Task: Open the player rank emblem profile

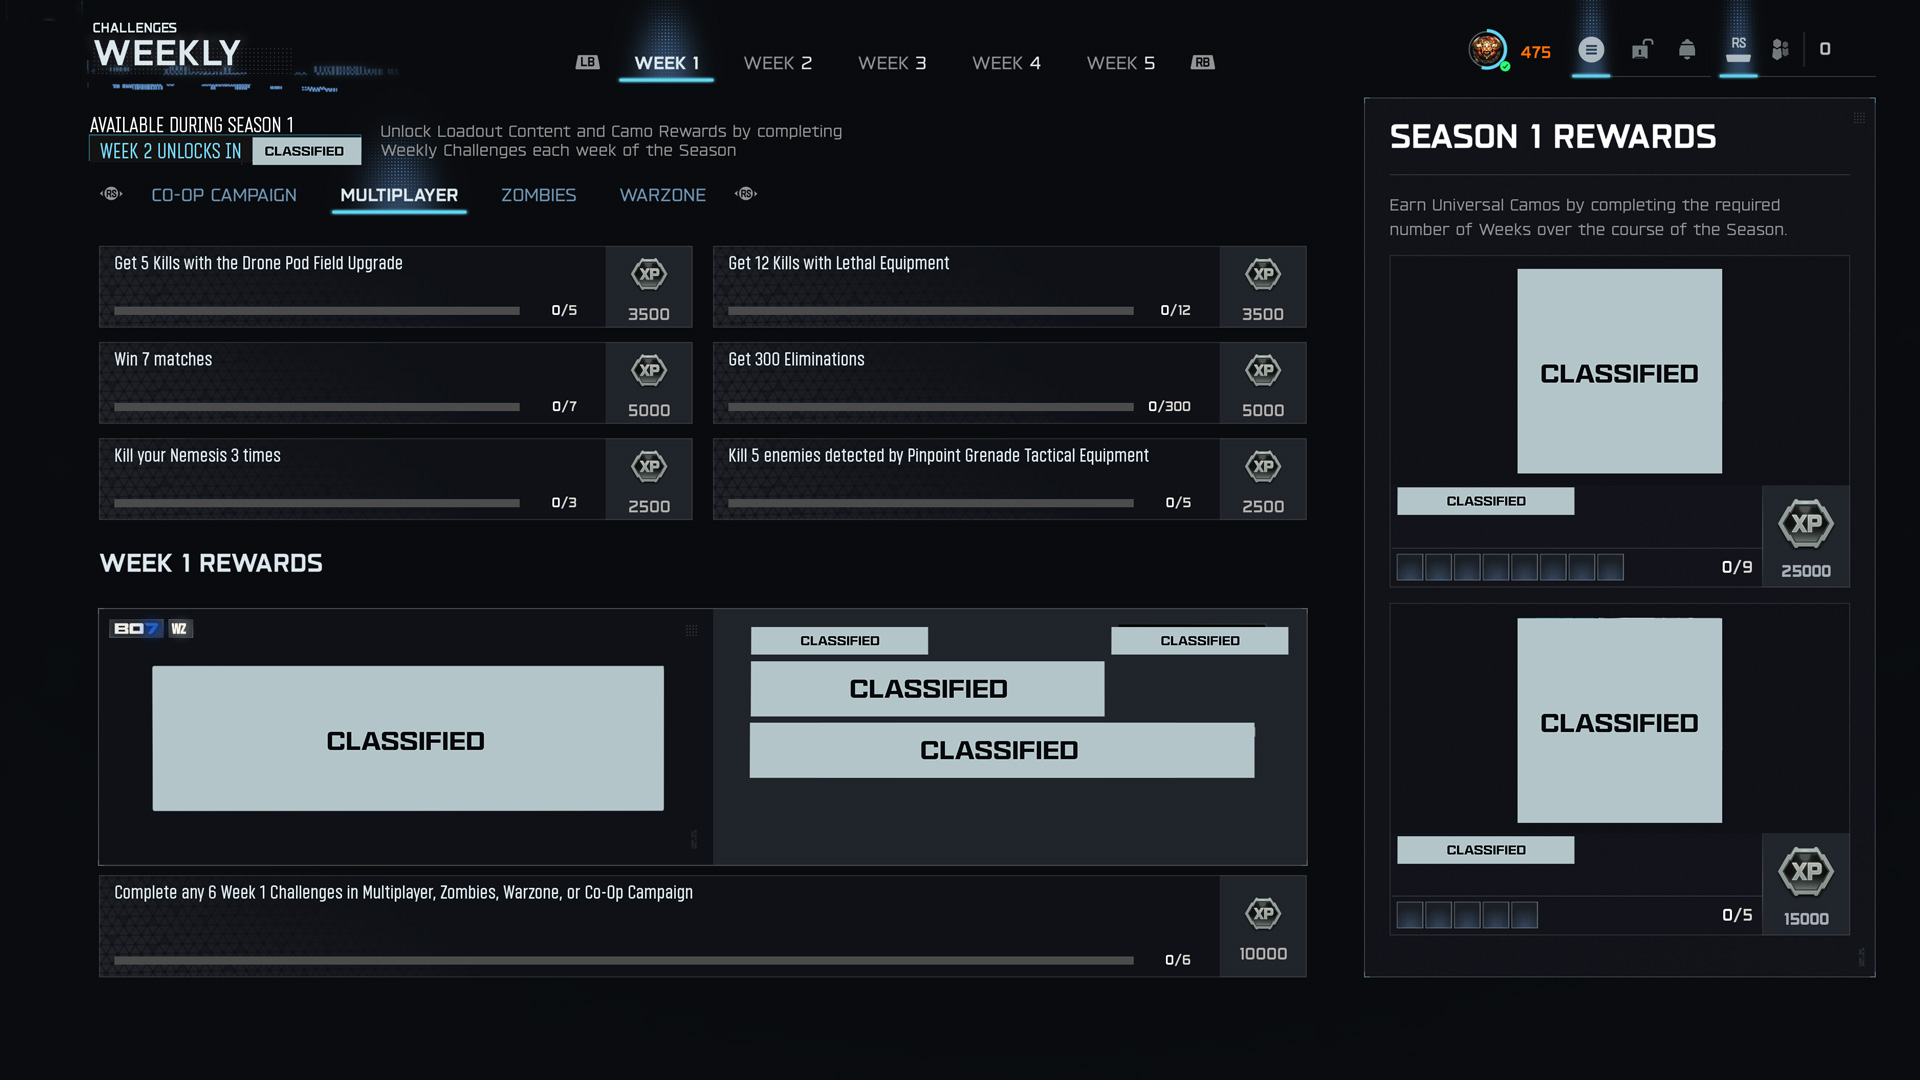Action: click(1487, 49)
